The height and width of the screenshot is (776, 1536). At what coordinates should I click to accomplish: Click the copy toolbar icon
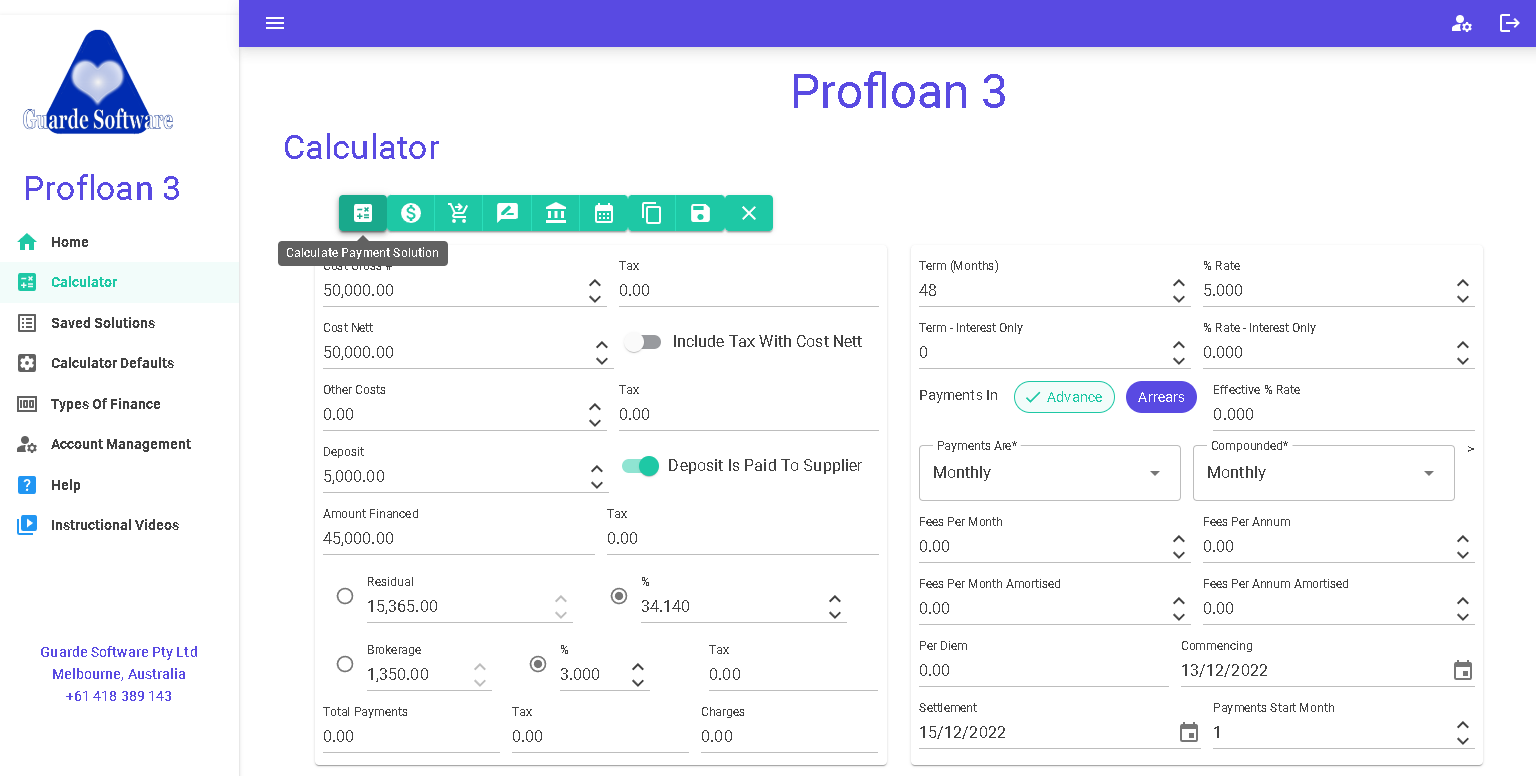coord(652,213)
